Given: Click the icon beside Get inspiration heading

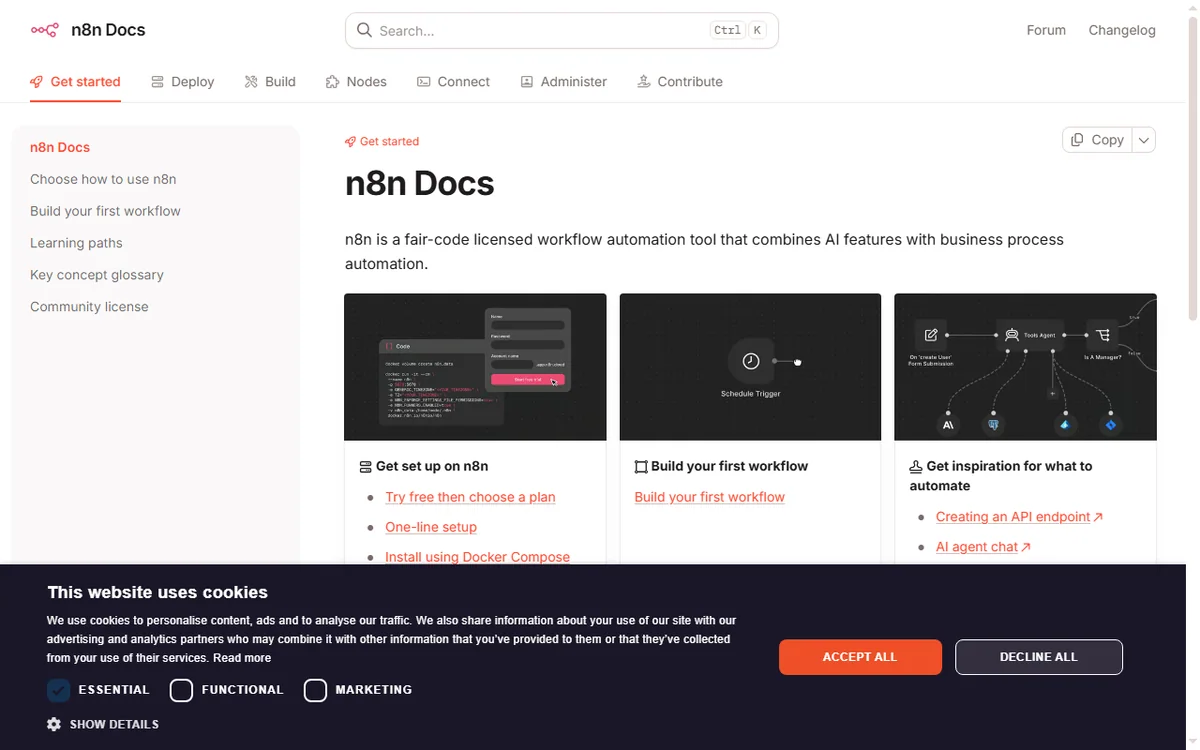Looking at the screenshot, I should [x=916, y=466].
